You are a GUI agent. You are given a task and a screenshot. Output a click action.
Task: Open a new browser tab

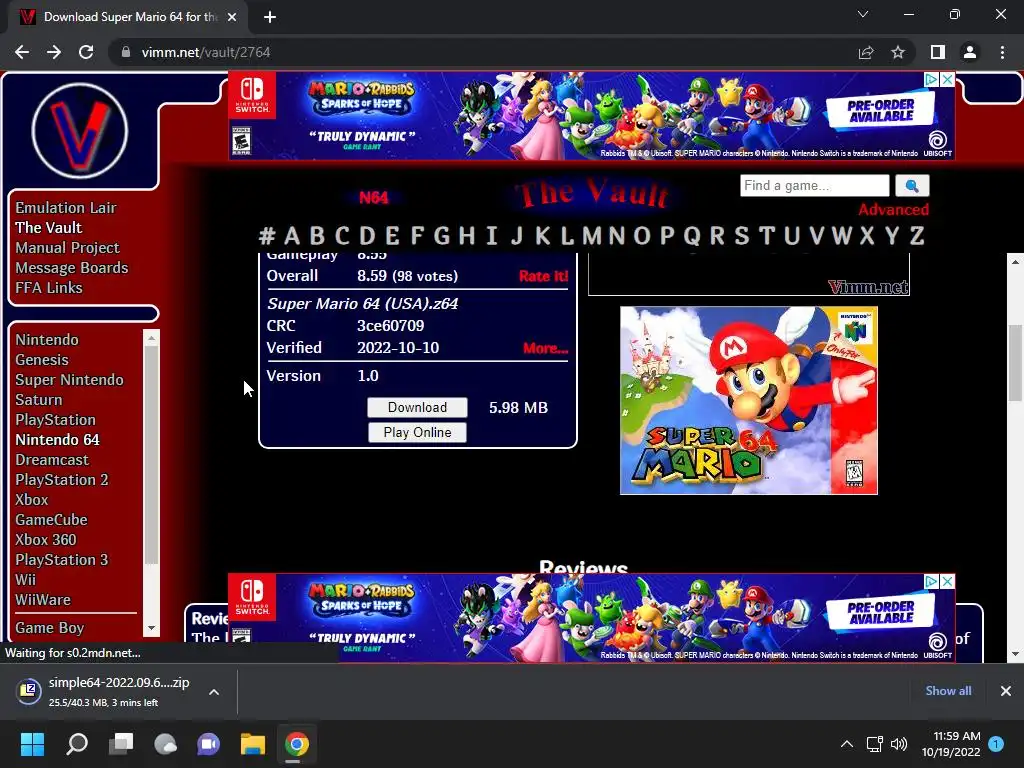(x=270, y=17)
